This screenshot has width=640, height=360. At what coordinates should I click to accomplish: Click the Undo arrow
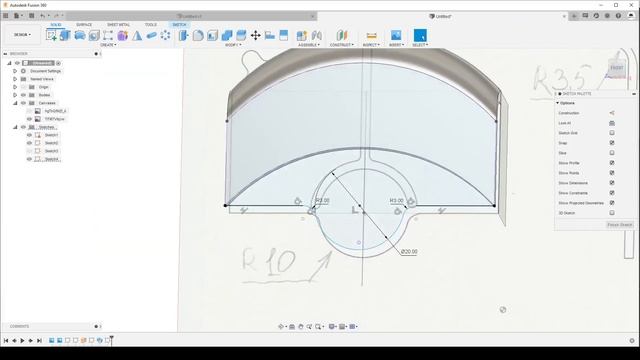pyautogui.click(x=42, y=16)
